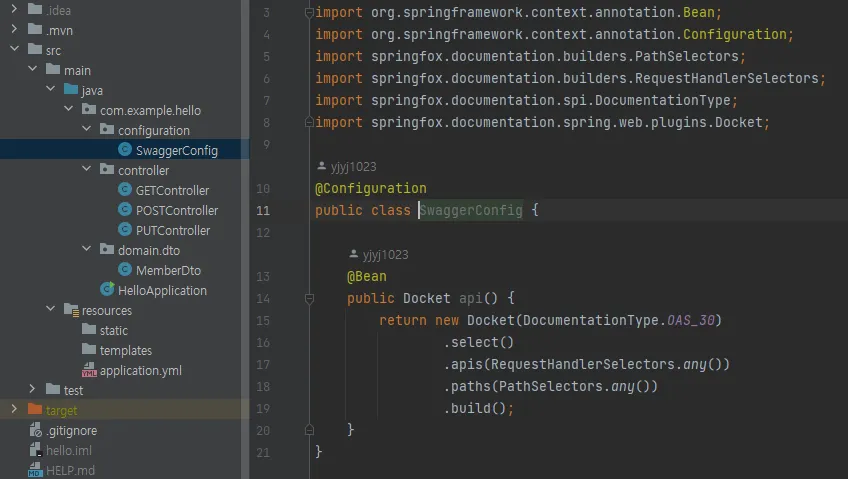Image resolution: width=848 pixels, height=479 pixels.
Task: Click the .mvn folder icon
Action: (x=35, y=29)
